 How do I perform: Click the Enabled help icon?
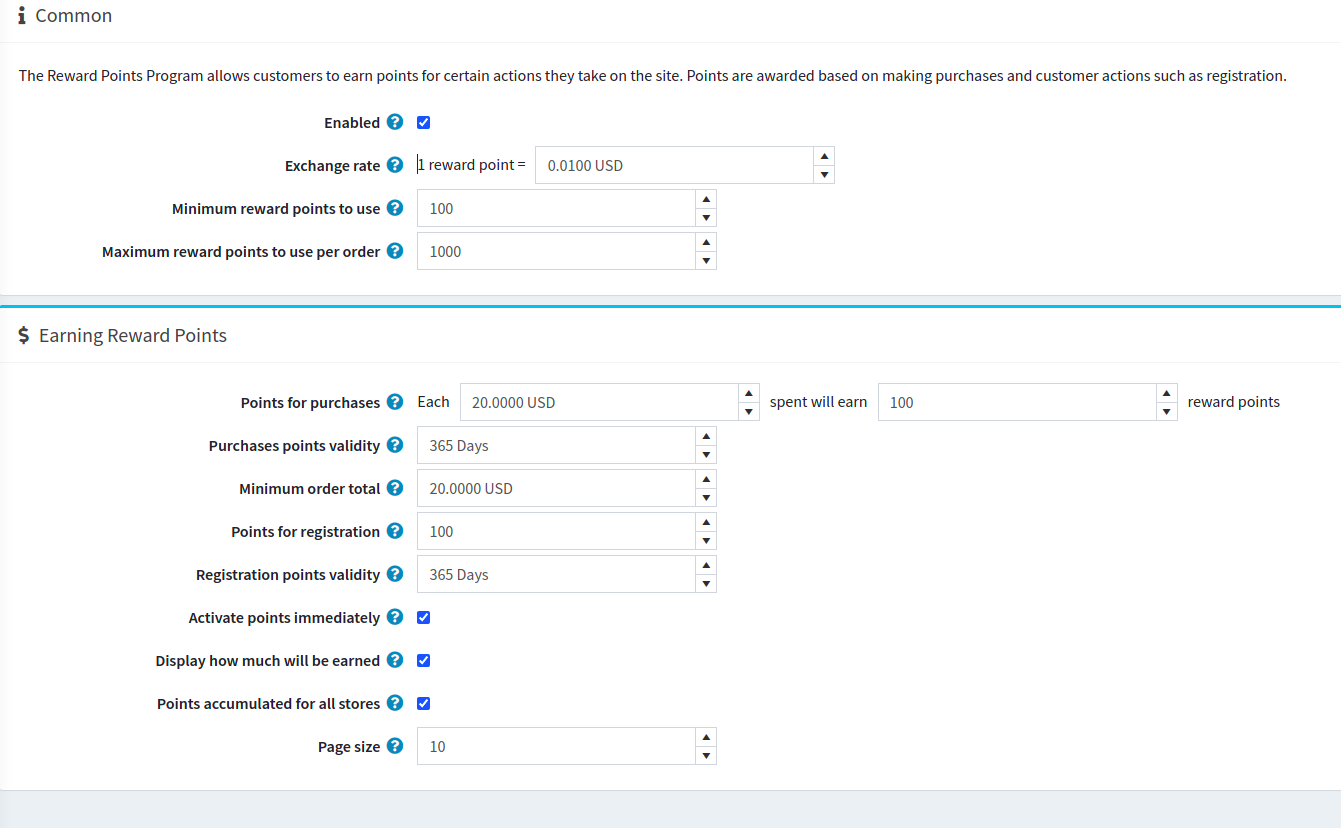click(395, 121)
